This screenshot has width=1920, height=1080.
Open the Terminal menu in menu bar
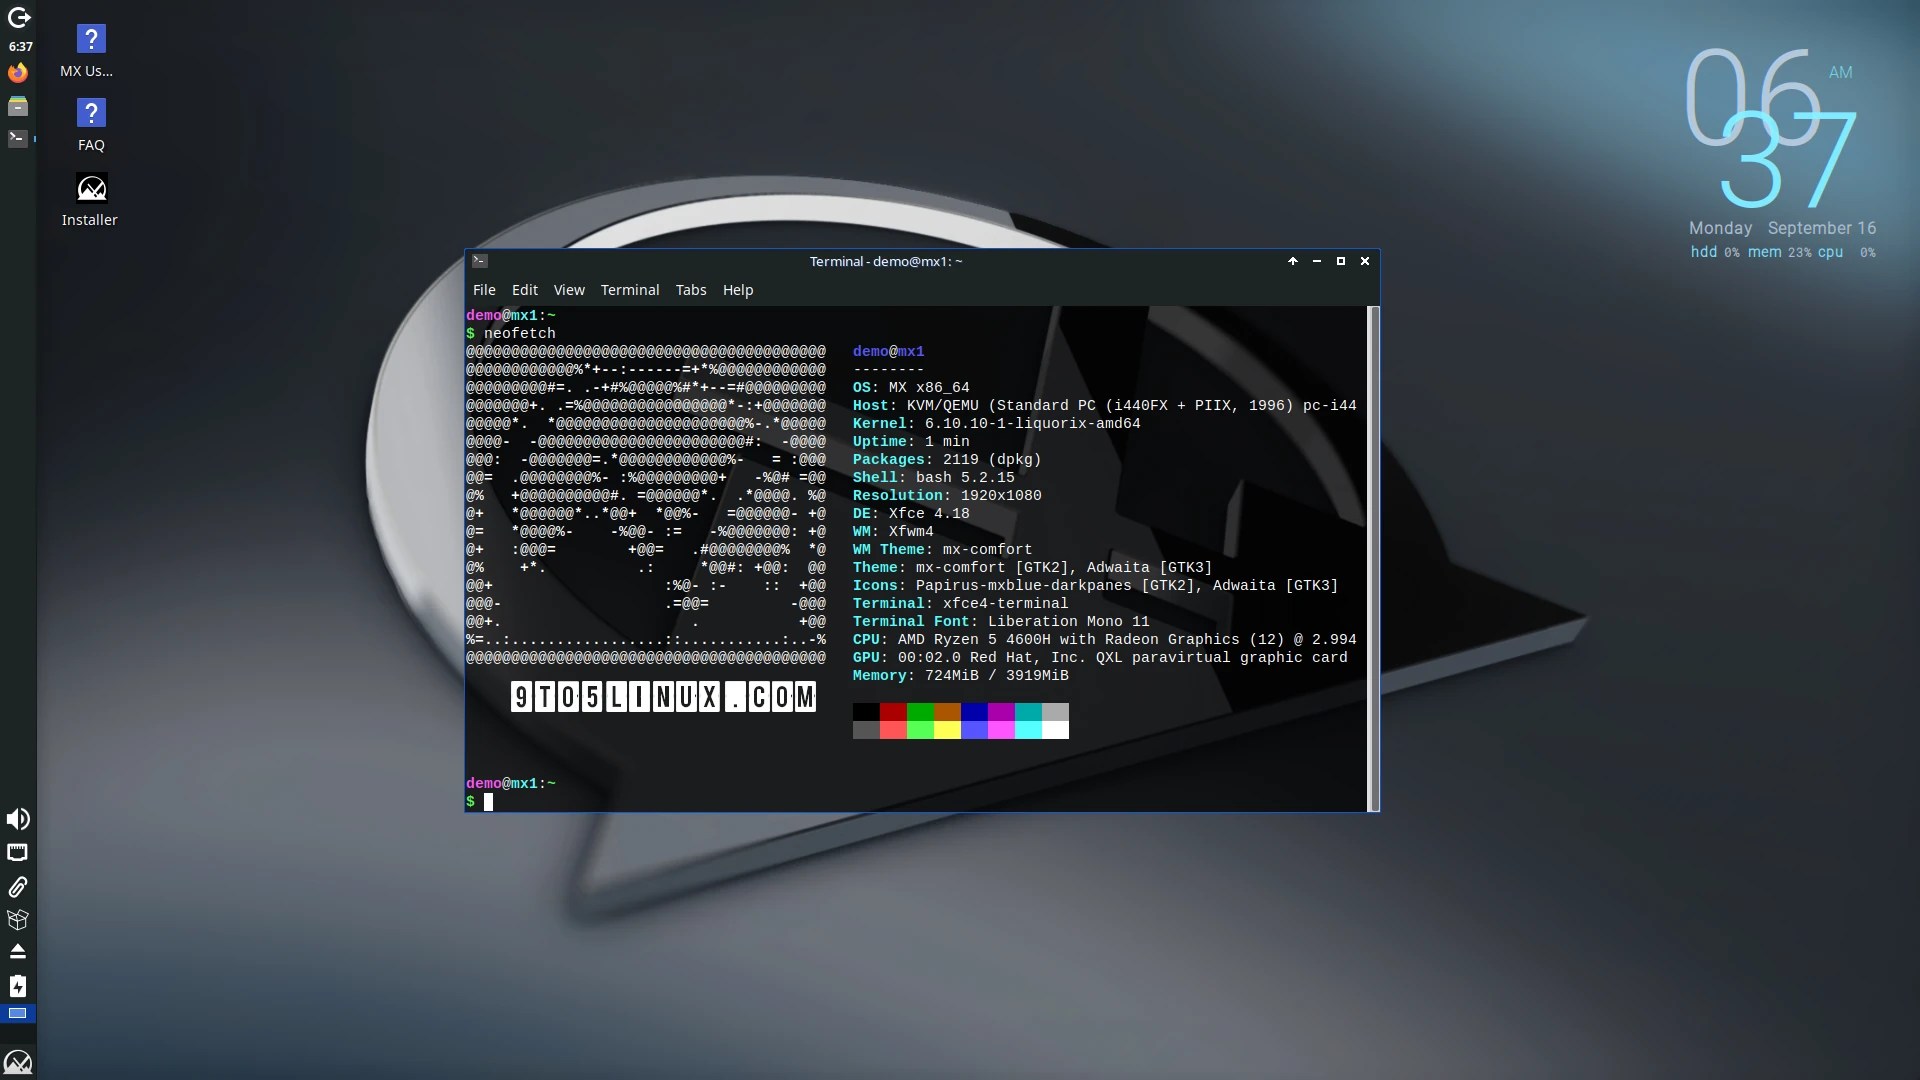click(629, 290)
